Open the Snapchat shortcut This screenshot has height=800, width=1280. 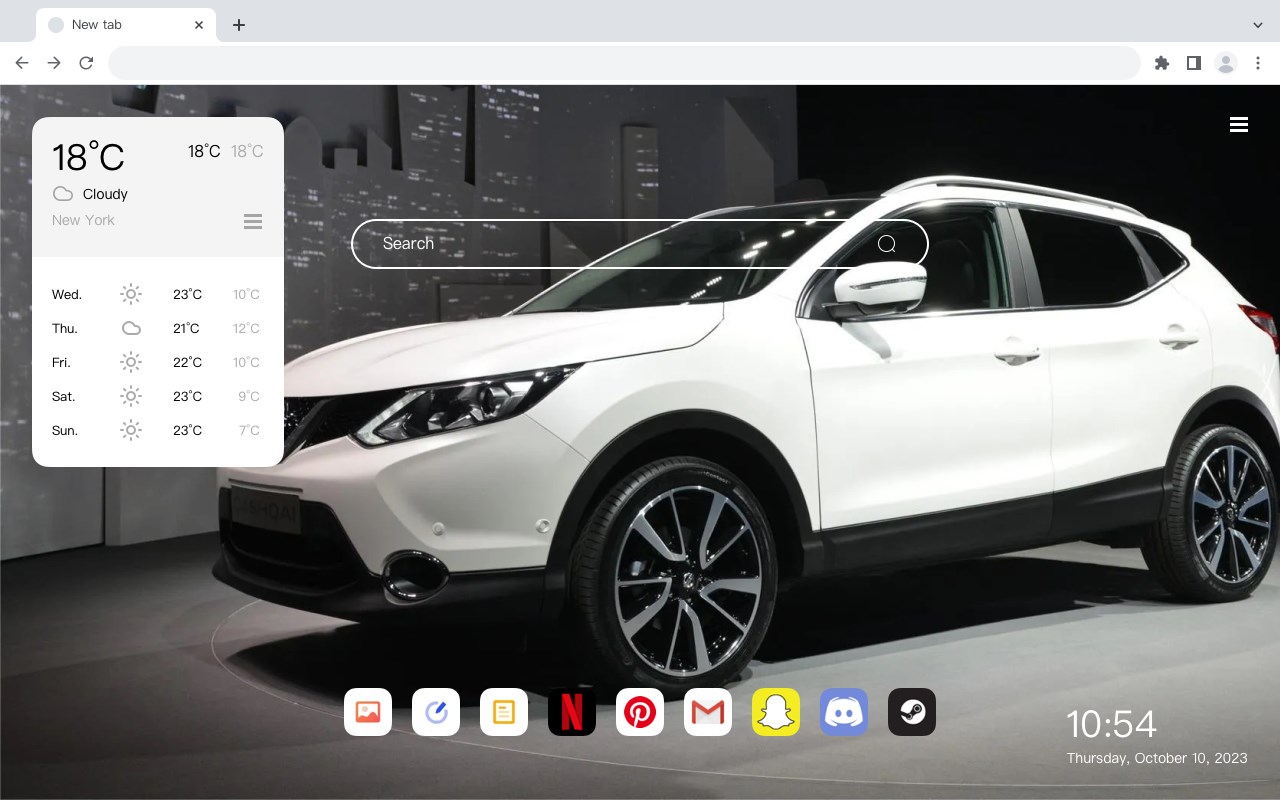click(x=776, y=712)
